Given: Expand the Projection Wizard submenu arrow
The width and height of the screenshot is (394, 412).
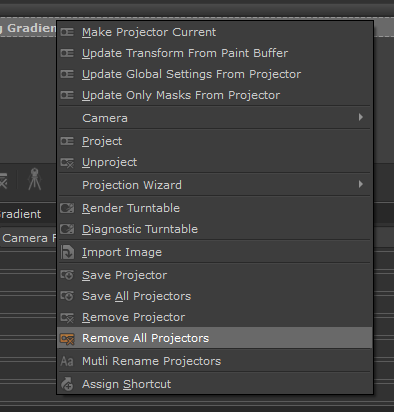Looking at the screenshot, I should 361,184.
